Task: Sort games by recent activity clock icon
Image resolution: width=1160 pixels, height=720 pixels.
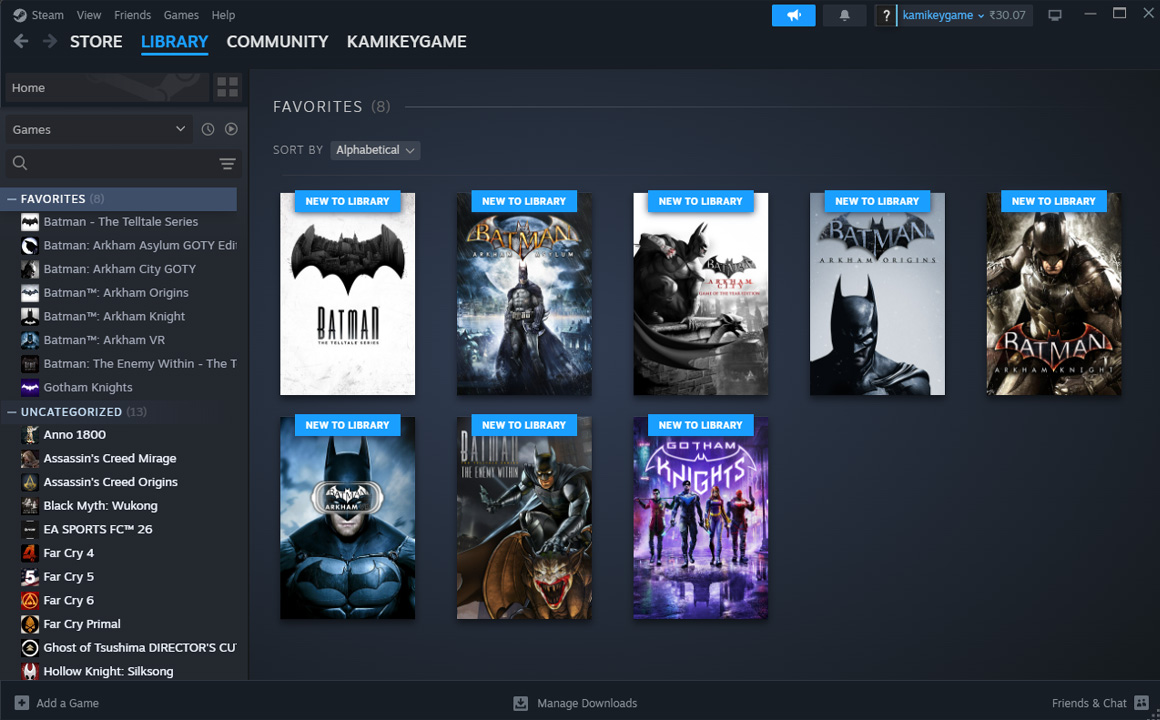Action: click(209, 128)
